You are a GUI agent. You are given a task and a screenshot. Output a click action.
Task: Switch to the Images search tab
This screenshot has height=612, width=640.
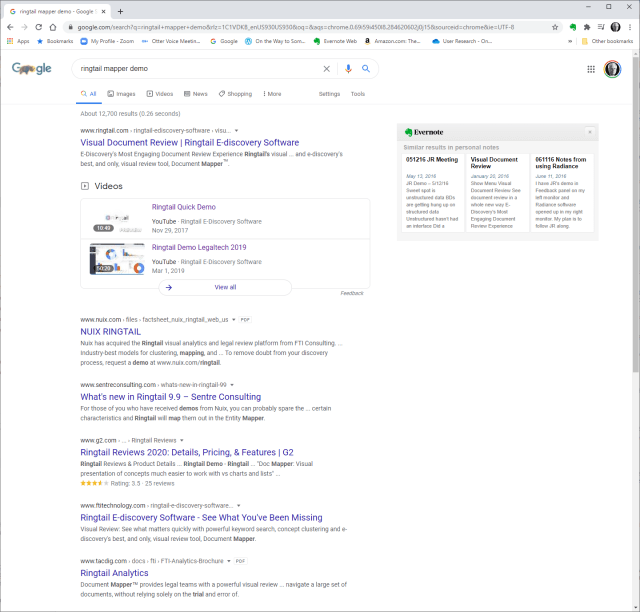pyautogui.click(x=120, y=94)
